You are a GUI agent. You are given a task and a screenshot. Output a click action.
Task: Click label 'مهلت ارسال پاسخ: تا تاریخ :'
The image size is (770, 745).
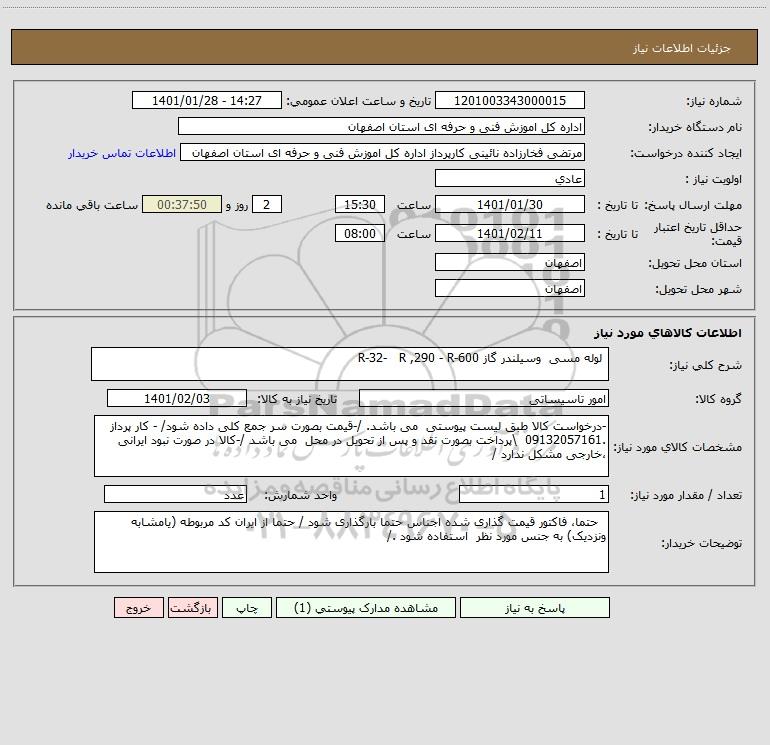point(670,205)
